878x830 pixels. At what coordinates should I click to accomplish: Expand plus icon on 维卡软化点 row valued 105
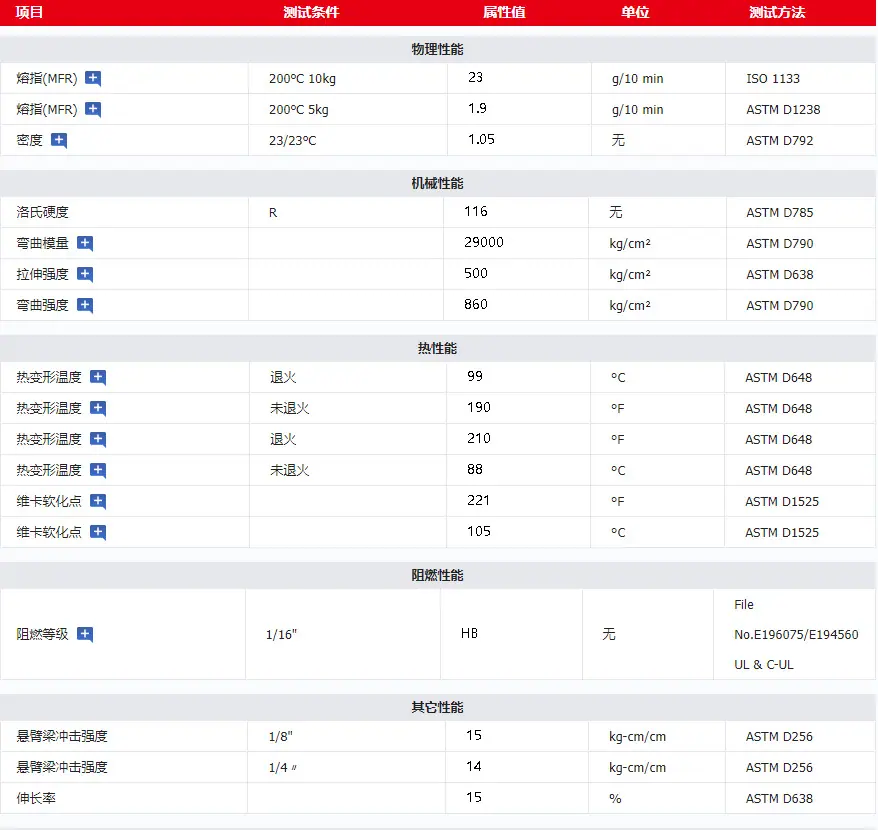tap(98, 532)
